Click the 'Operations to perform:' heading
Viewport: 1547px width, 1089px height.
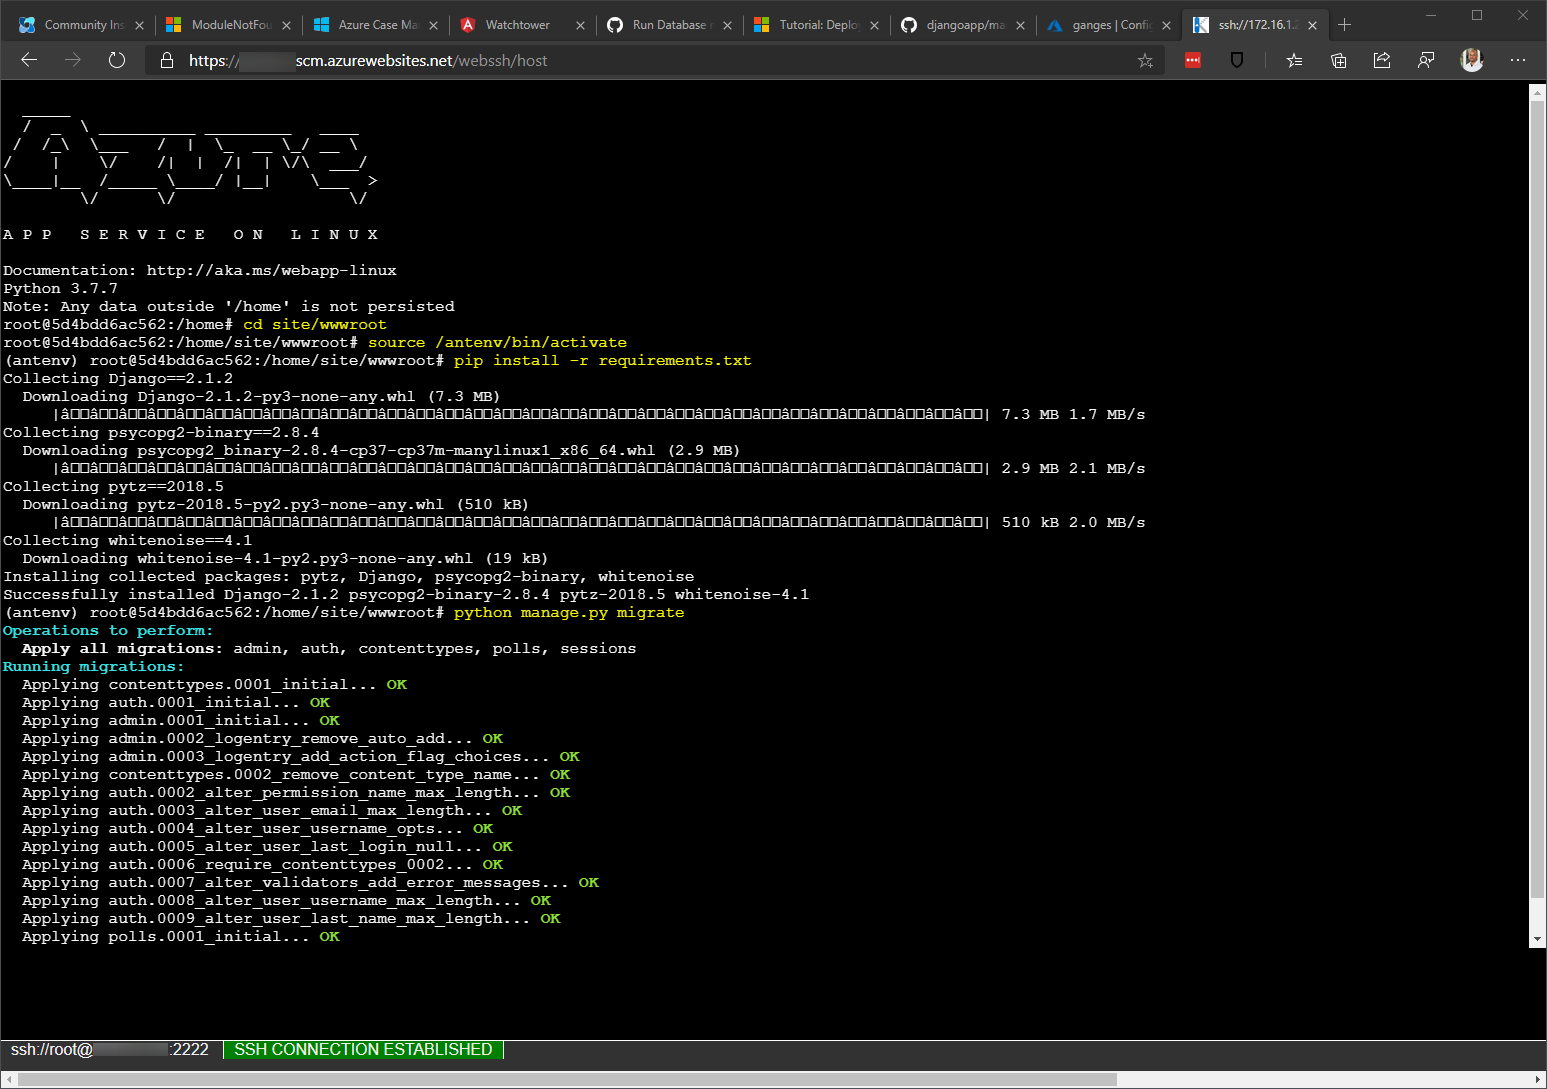(108, 630)
